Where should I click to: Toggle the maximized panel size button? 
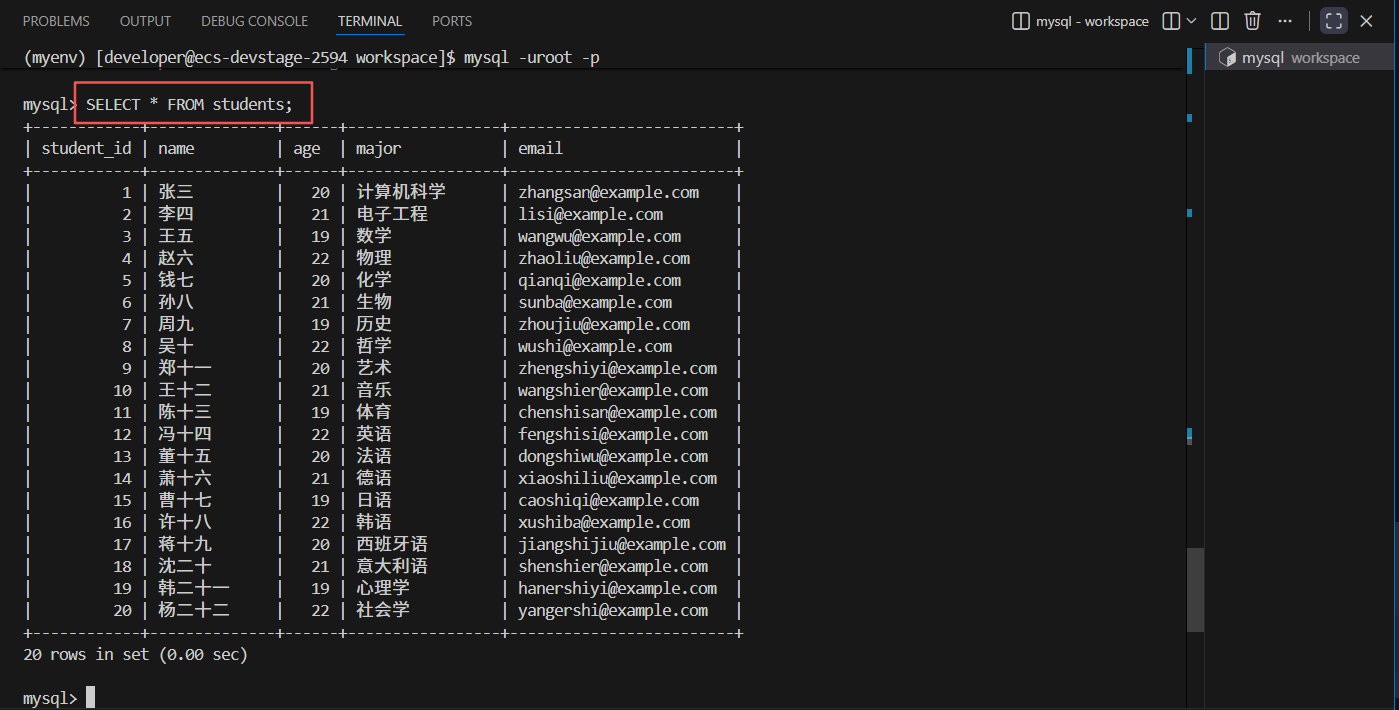(x=1334, y=21)
